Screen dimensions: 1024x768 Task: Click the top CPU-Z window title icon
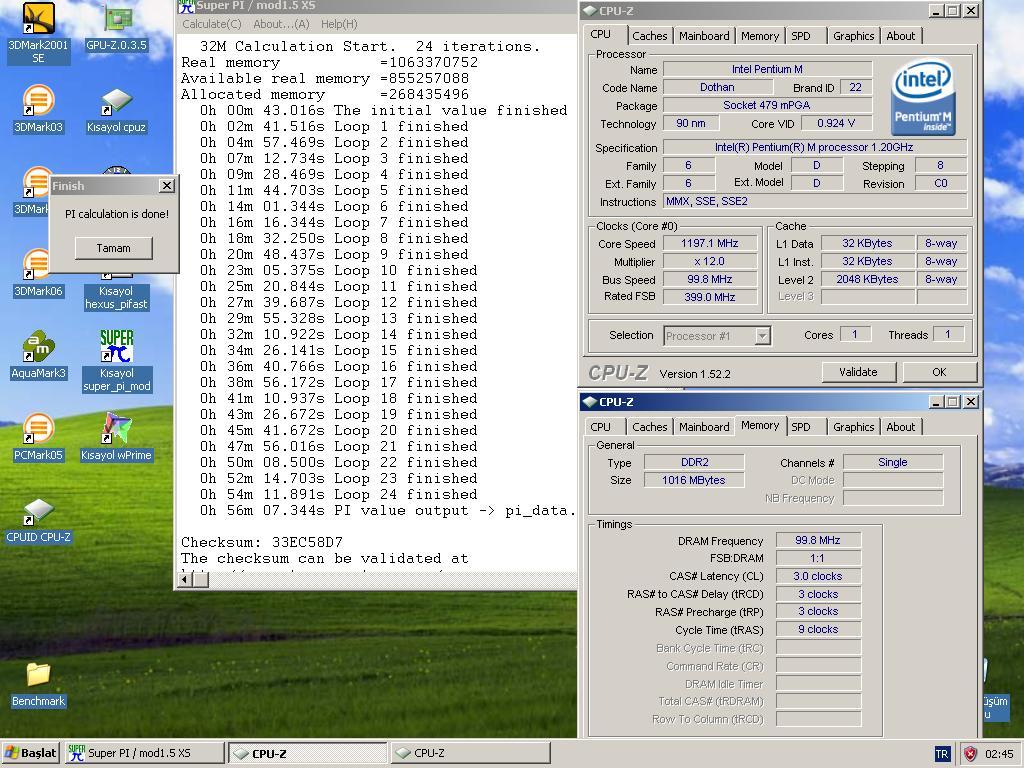click(x=589, y=10)
